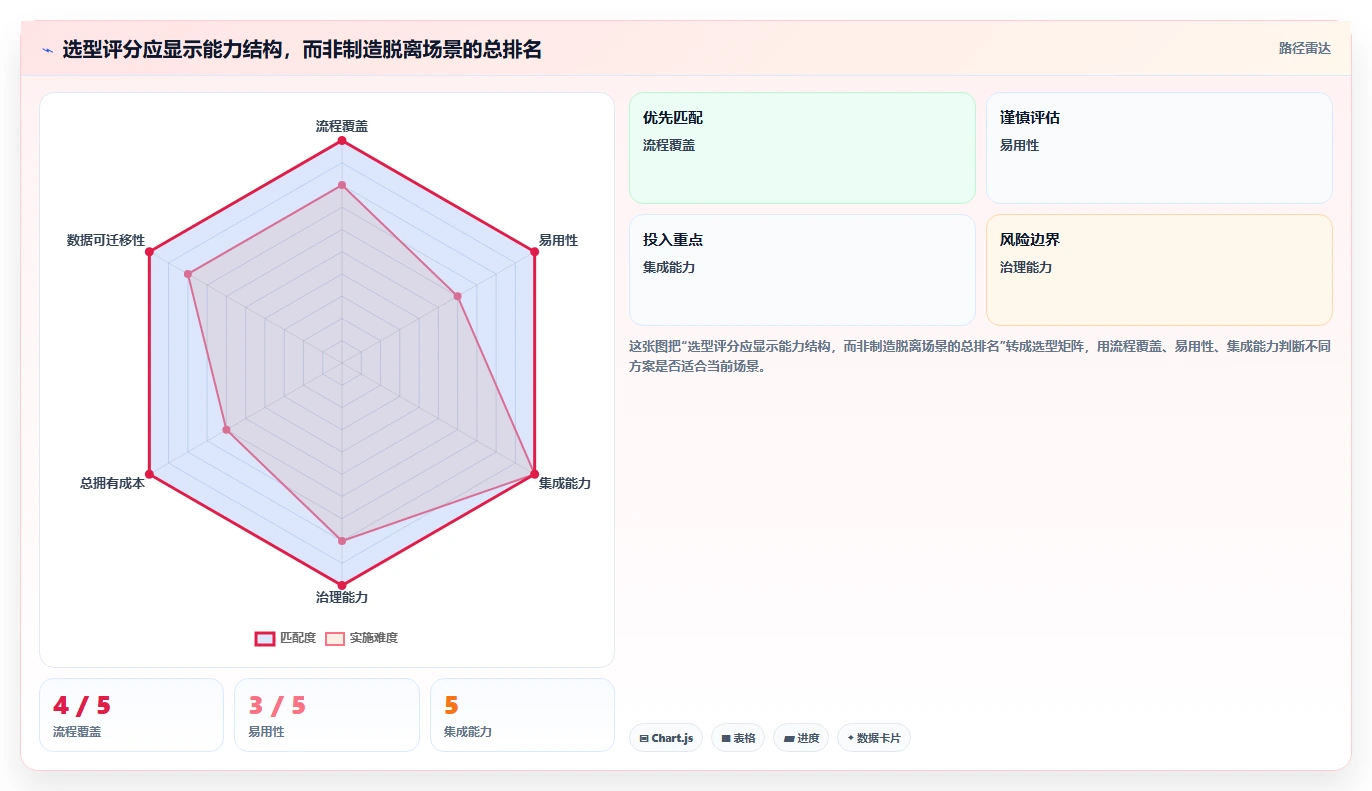1372x791 pixels.
Task: Click the 进度 tag chip
Action: tap(801, 738)
